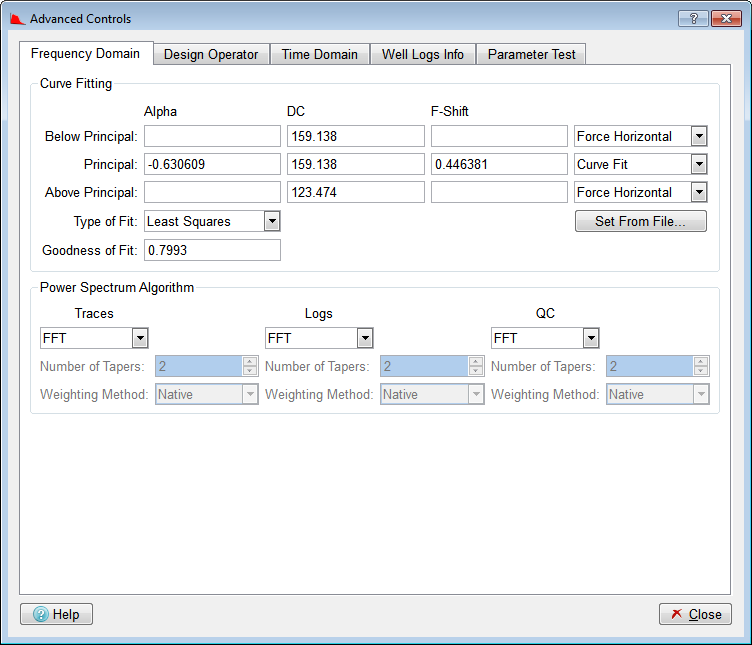Switch to the Frequency Domain tab

86,53
